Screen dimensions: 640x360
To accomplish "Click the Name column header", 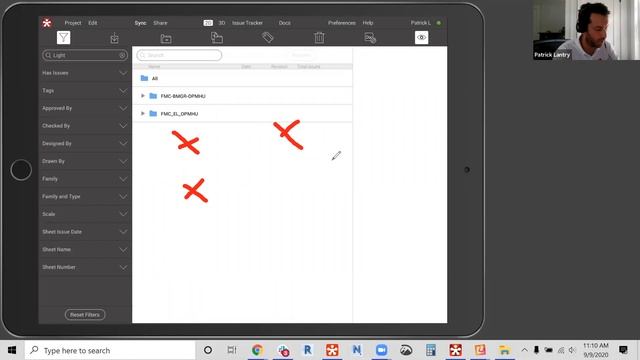I will [154, 67].
